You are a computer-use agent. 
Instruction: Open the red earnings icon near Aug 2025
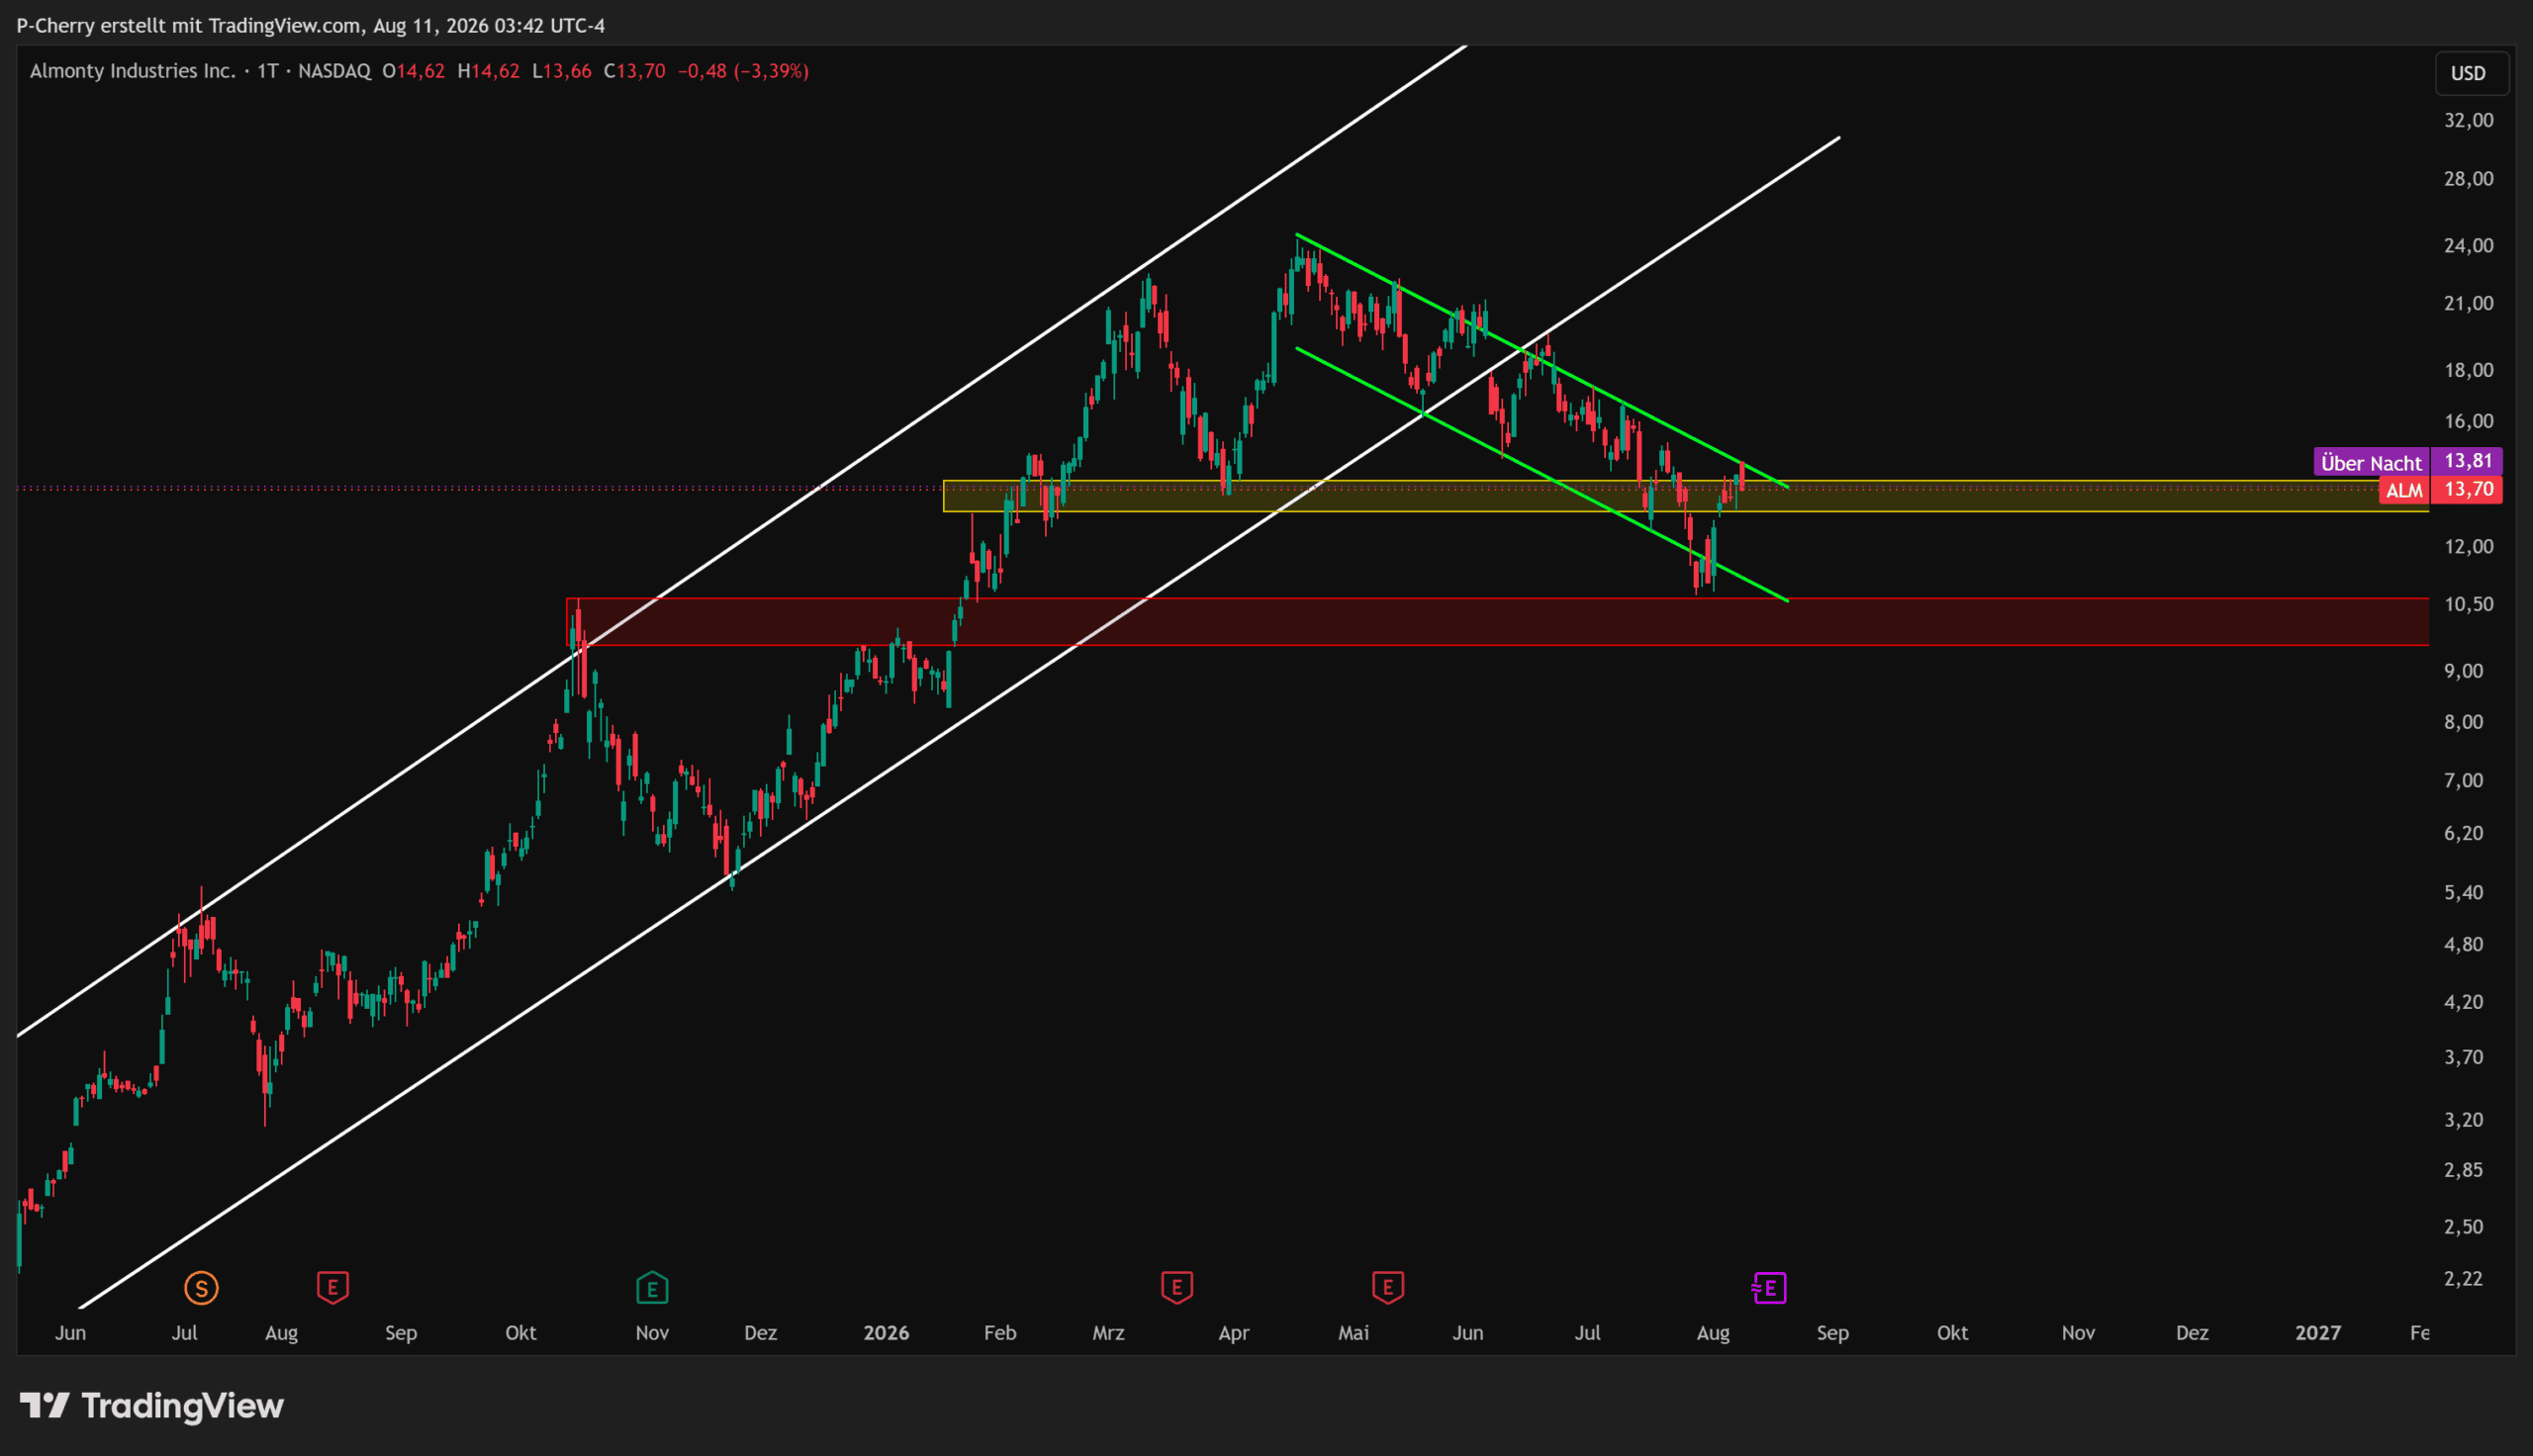pos(332,1287)
